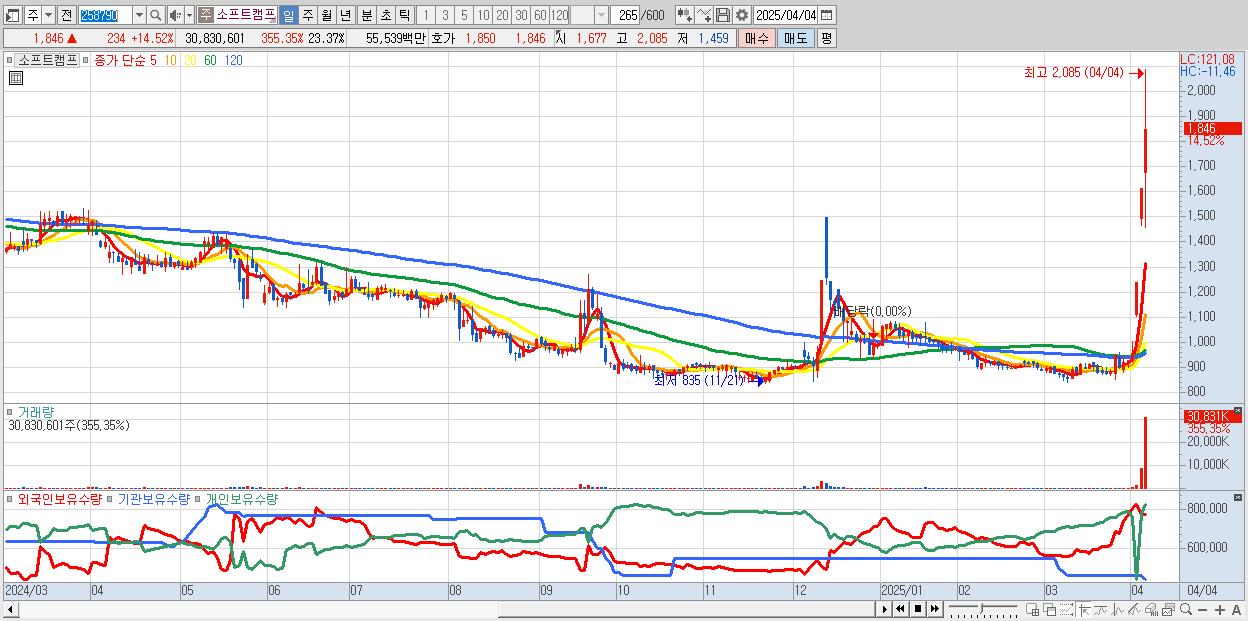This screenshot has height=621, width=1248.
Task: Open the dropdown arrow beside the speaker icon
Action: tap(189, 15)
